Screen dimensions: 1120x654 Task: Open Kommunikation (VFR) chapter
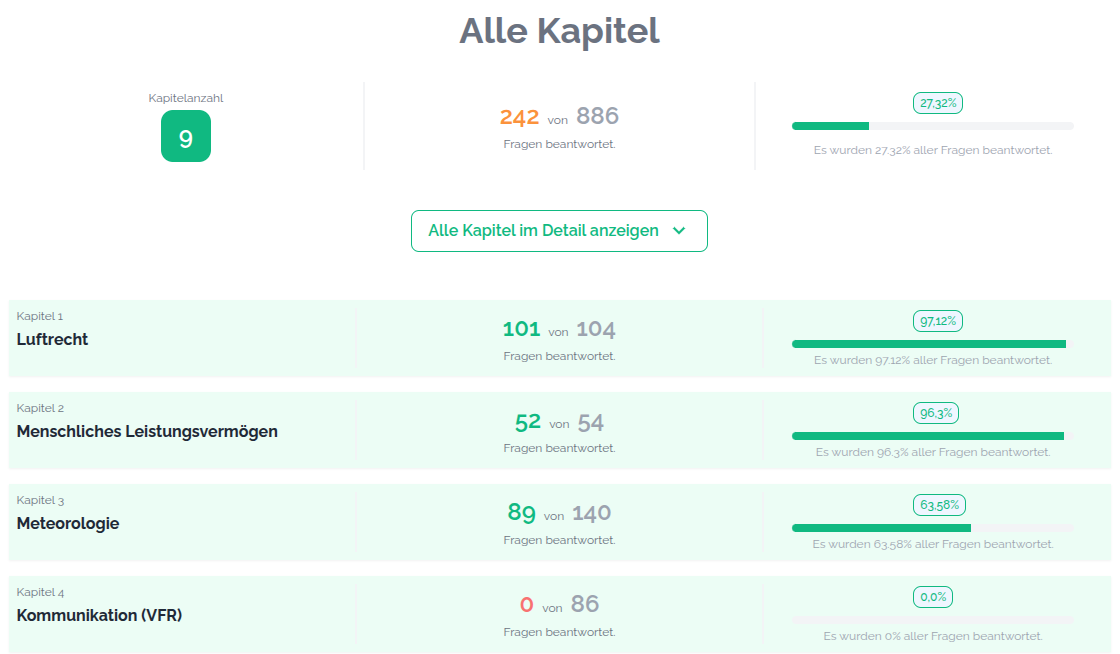point(99,615)
